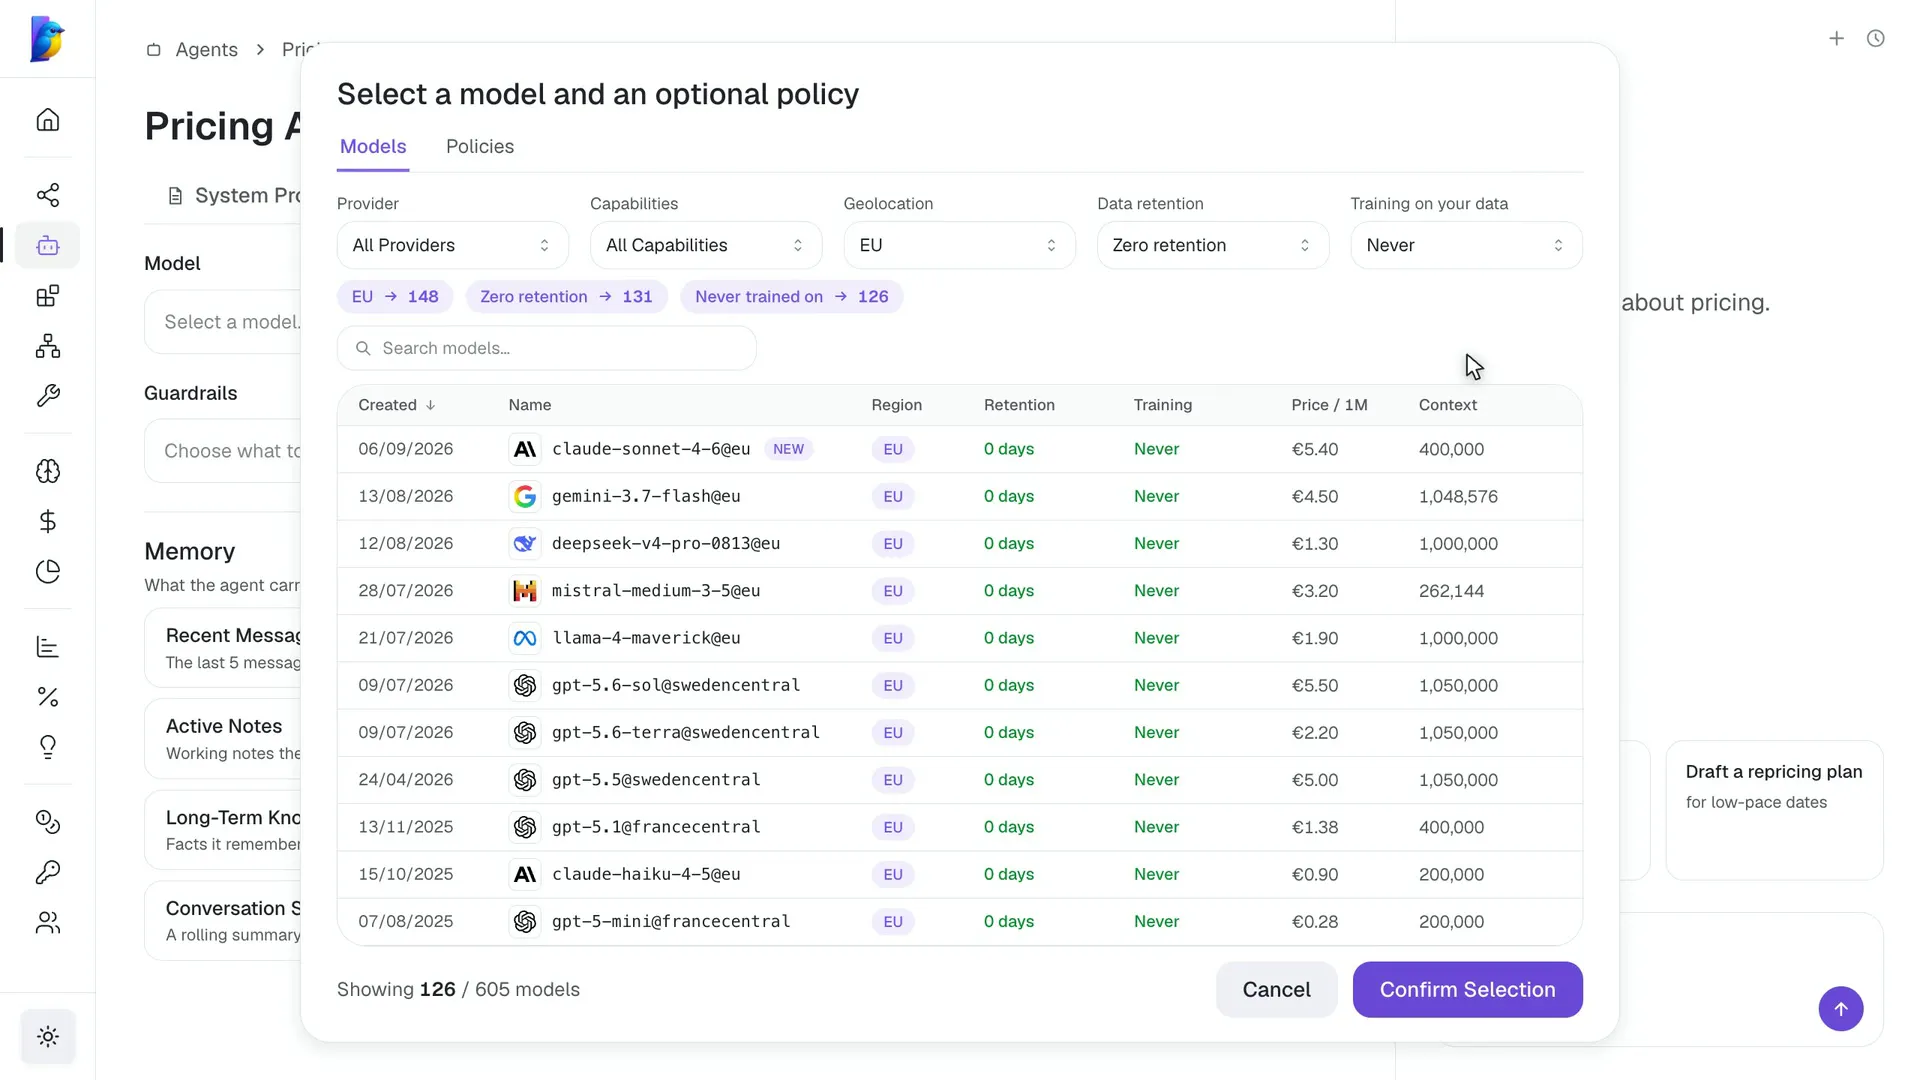Click the percent sidebar icon

[48, 697]
